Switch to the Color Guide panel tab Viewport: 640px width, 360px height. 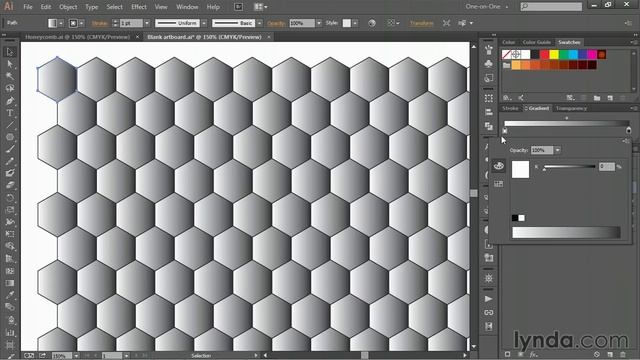(536, 42)
